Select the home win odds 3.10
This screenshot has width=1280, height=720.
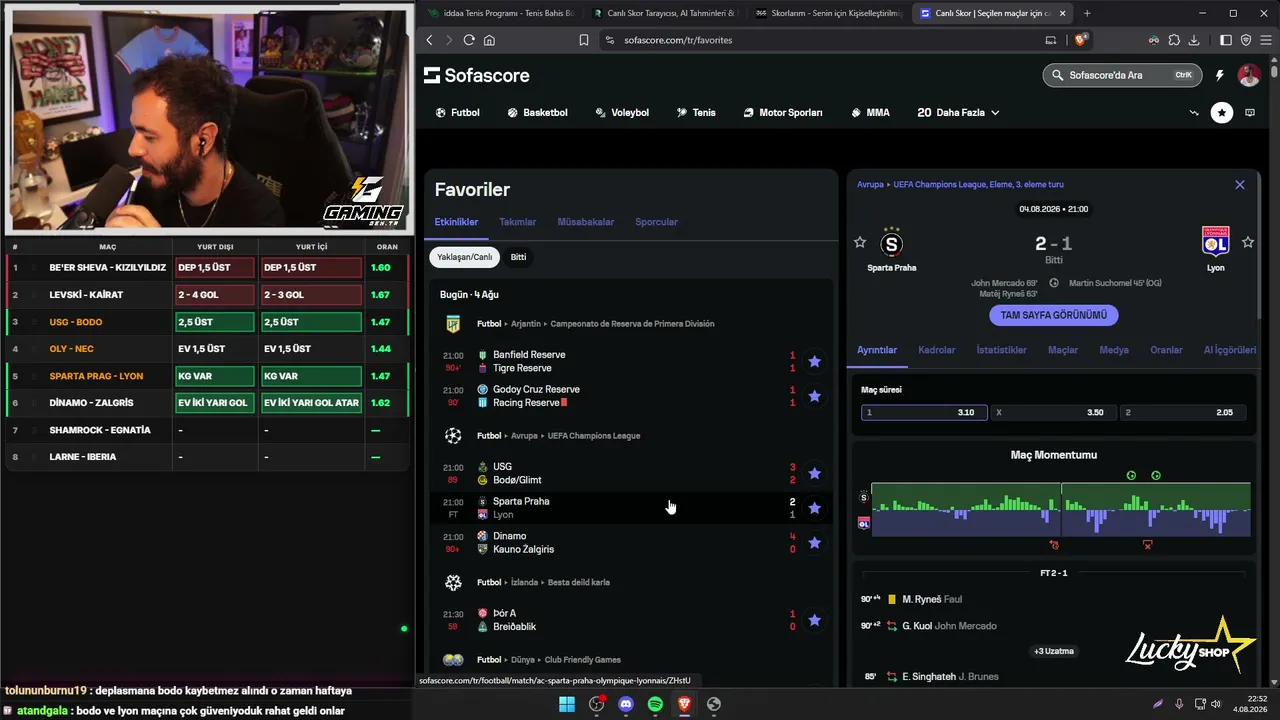pos(924,412)
